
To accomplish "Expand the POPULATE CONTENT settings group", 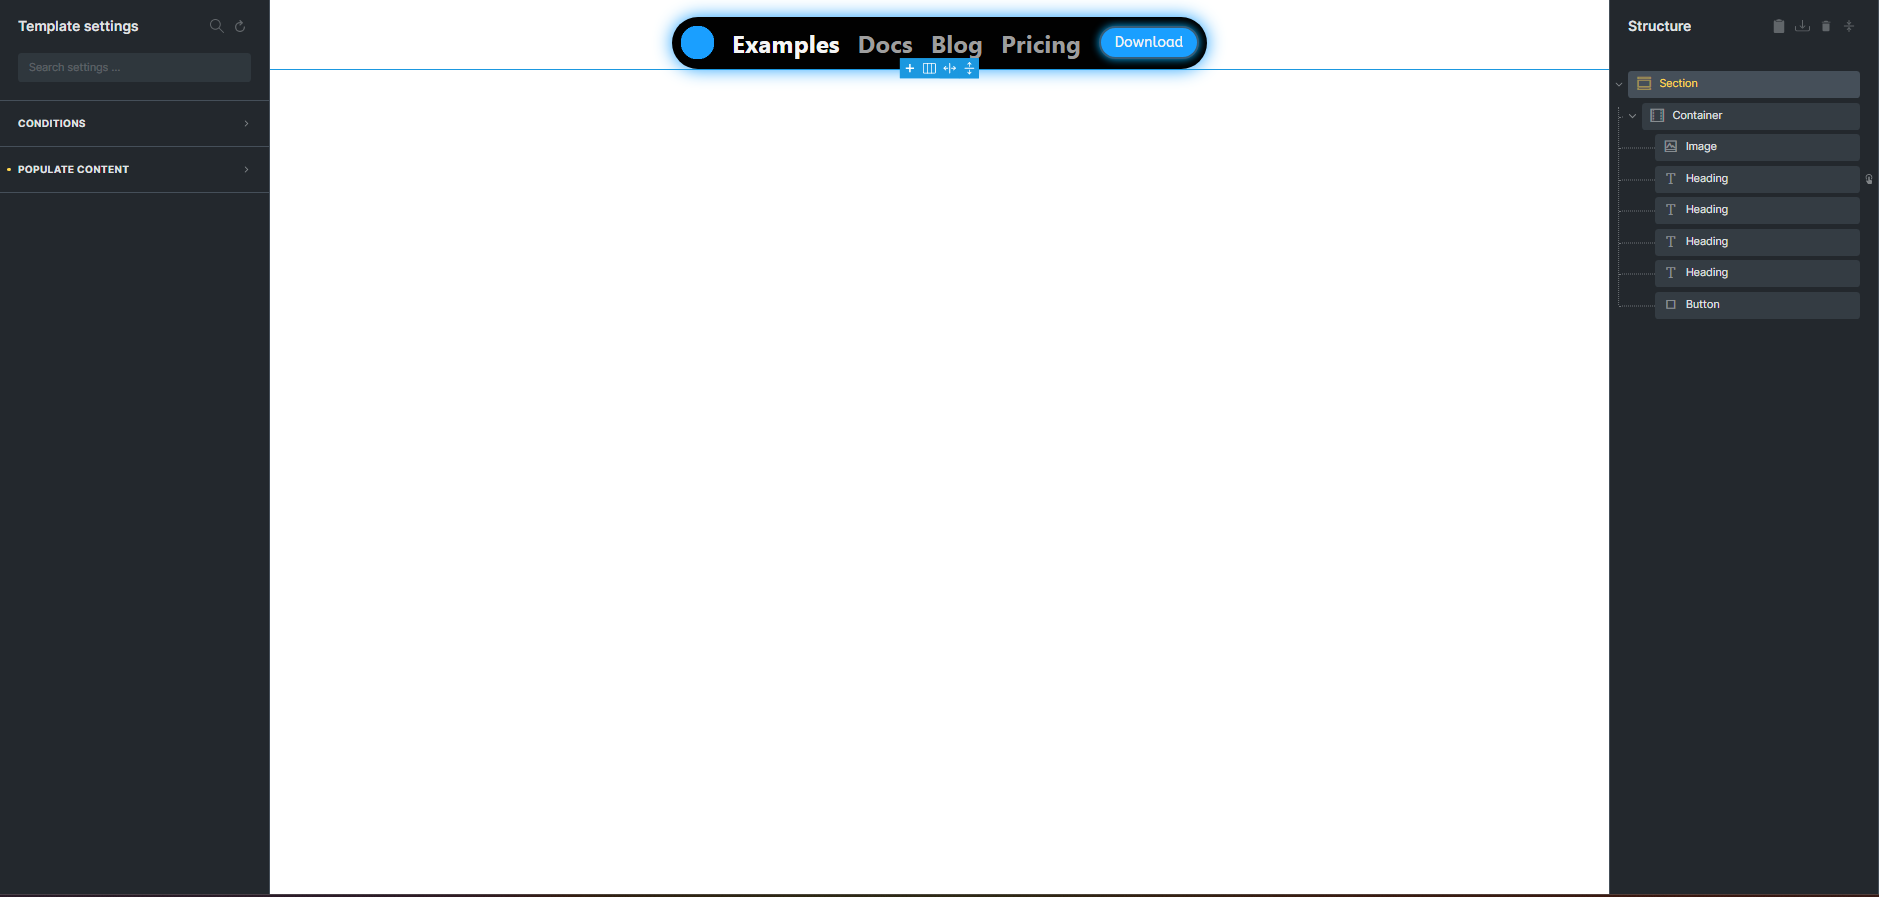I will point(134,170).
